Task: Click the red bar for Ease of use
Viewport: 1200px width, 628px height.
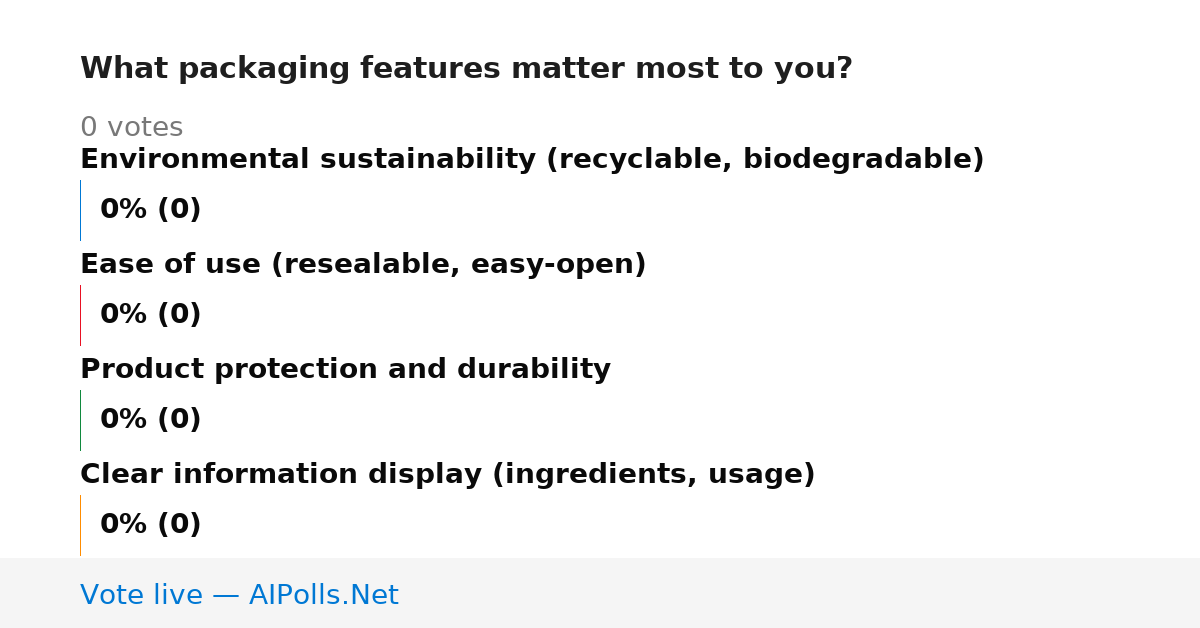Action: tap(80, 315)
